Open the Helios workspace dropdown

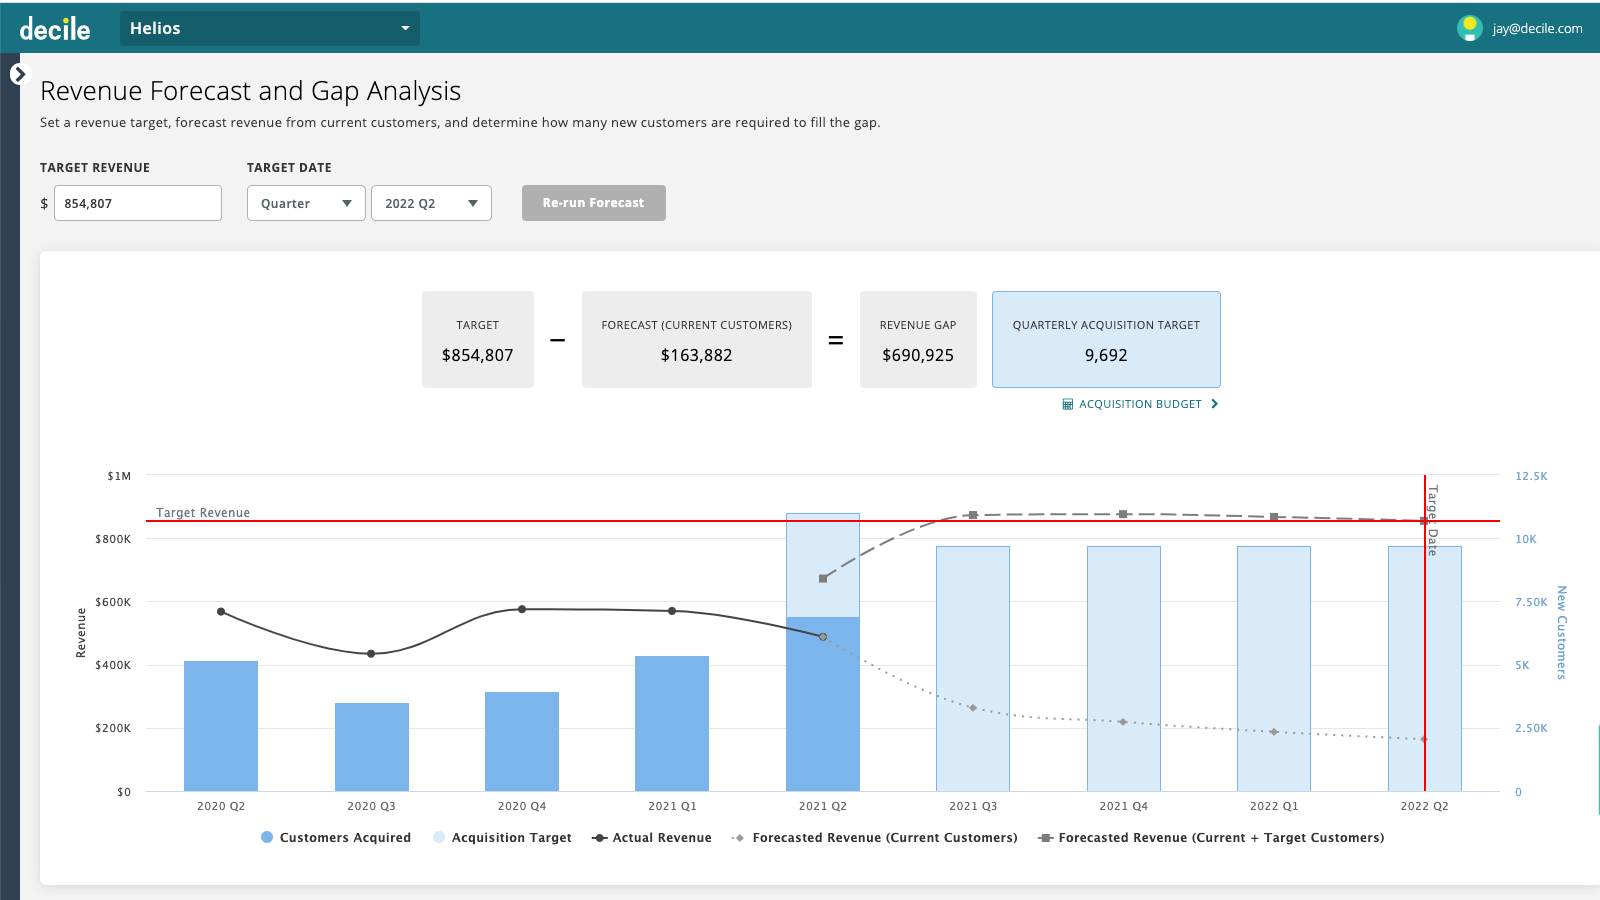pos(268,28)
